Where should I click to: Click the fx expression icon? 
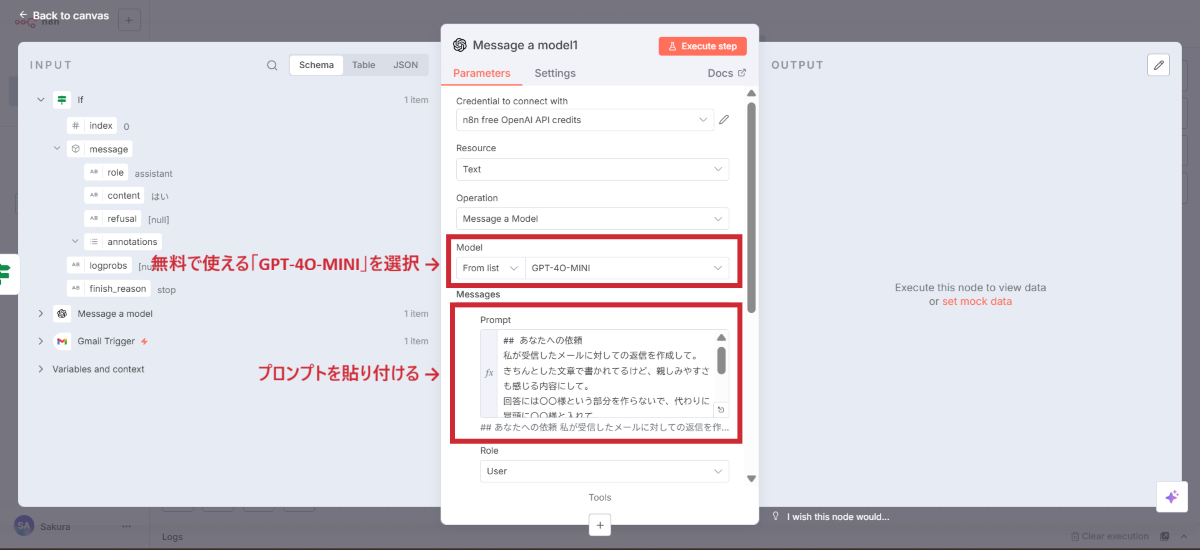coord(489,373)
